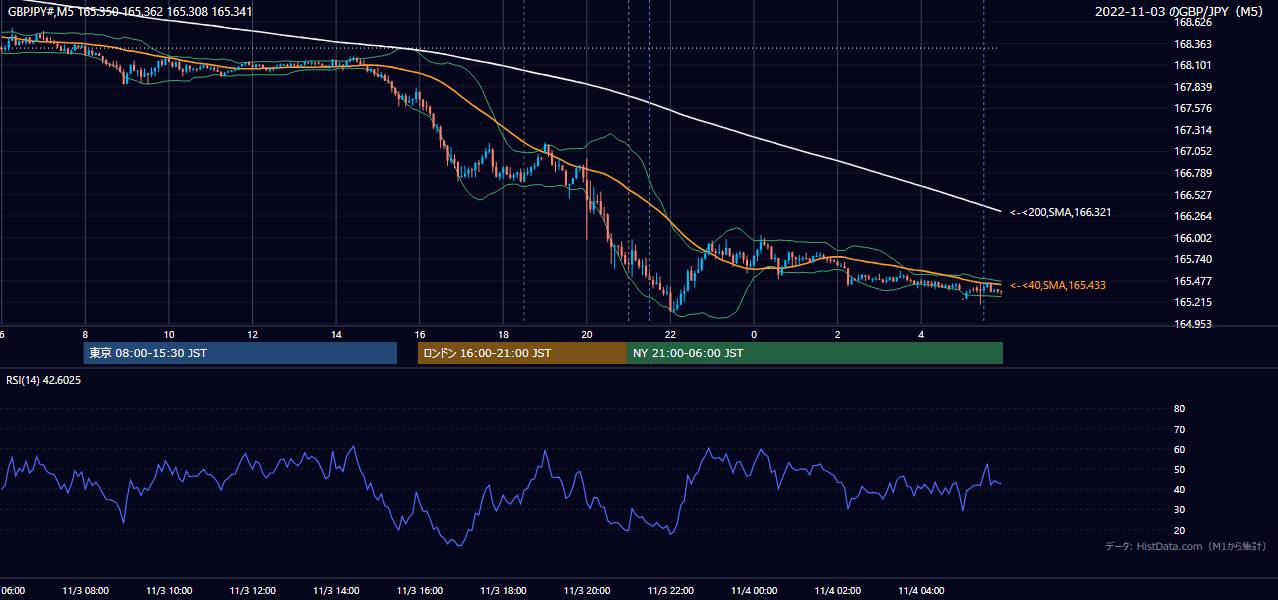
Task: Click price axis value 168.626
Action: click(x=1192, y=22)
